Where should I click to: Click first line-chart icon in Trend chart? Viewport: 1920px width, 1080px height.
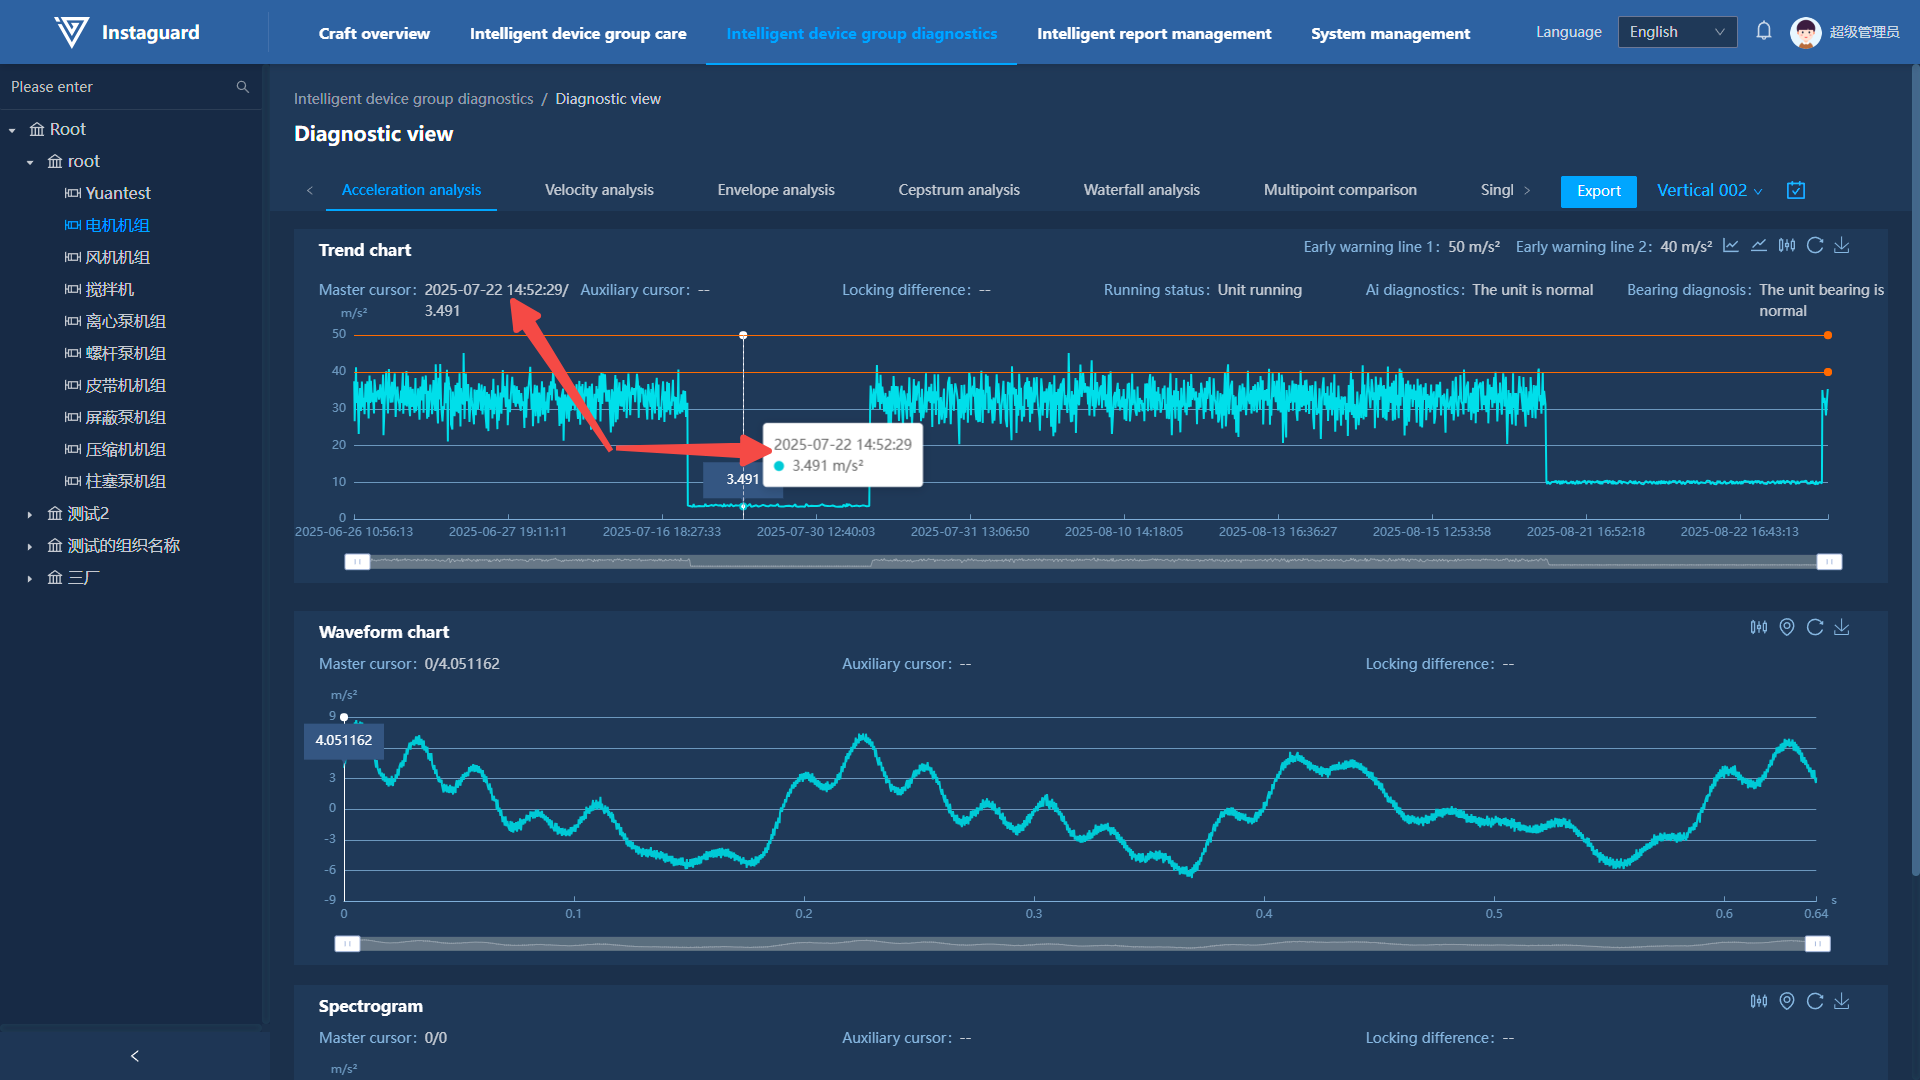pyautogui.click(x=1731, y=246)
